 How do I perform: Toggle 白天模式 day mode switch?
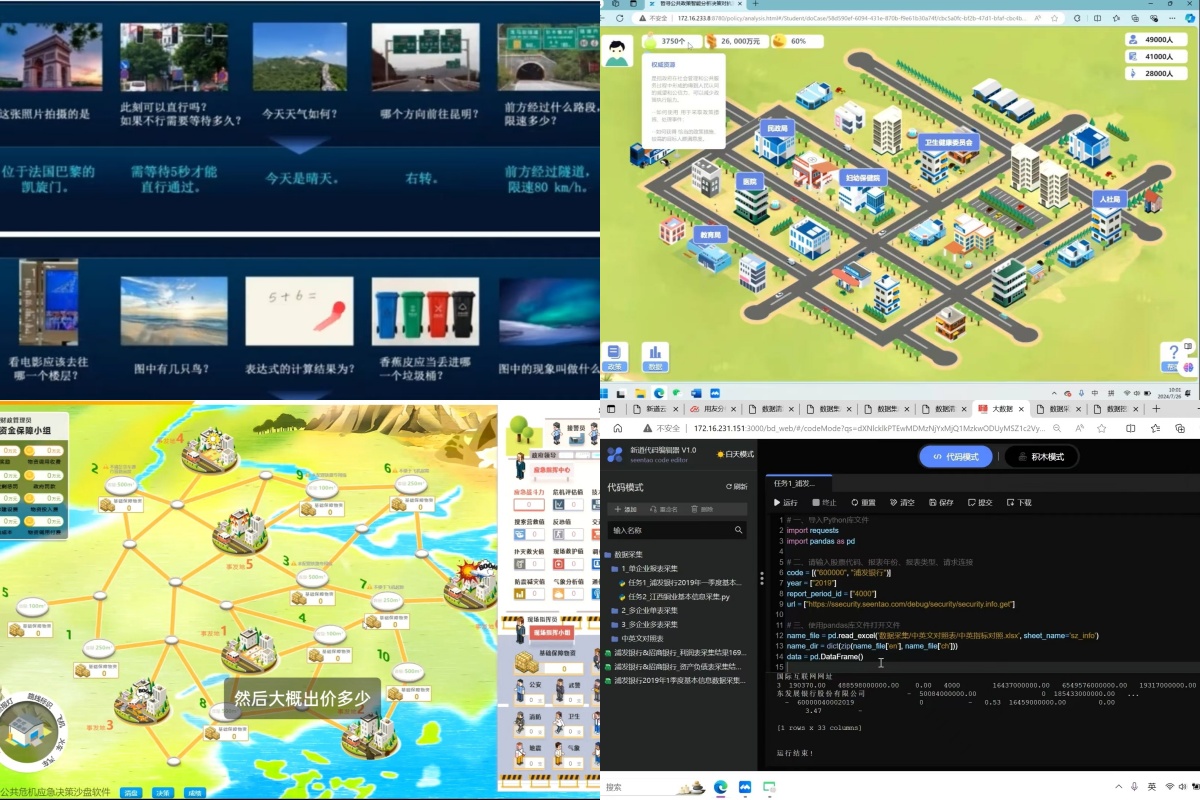coord(735,454)
